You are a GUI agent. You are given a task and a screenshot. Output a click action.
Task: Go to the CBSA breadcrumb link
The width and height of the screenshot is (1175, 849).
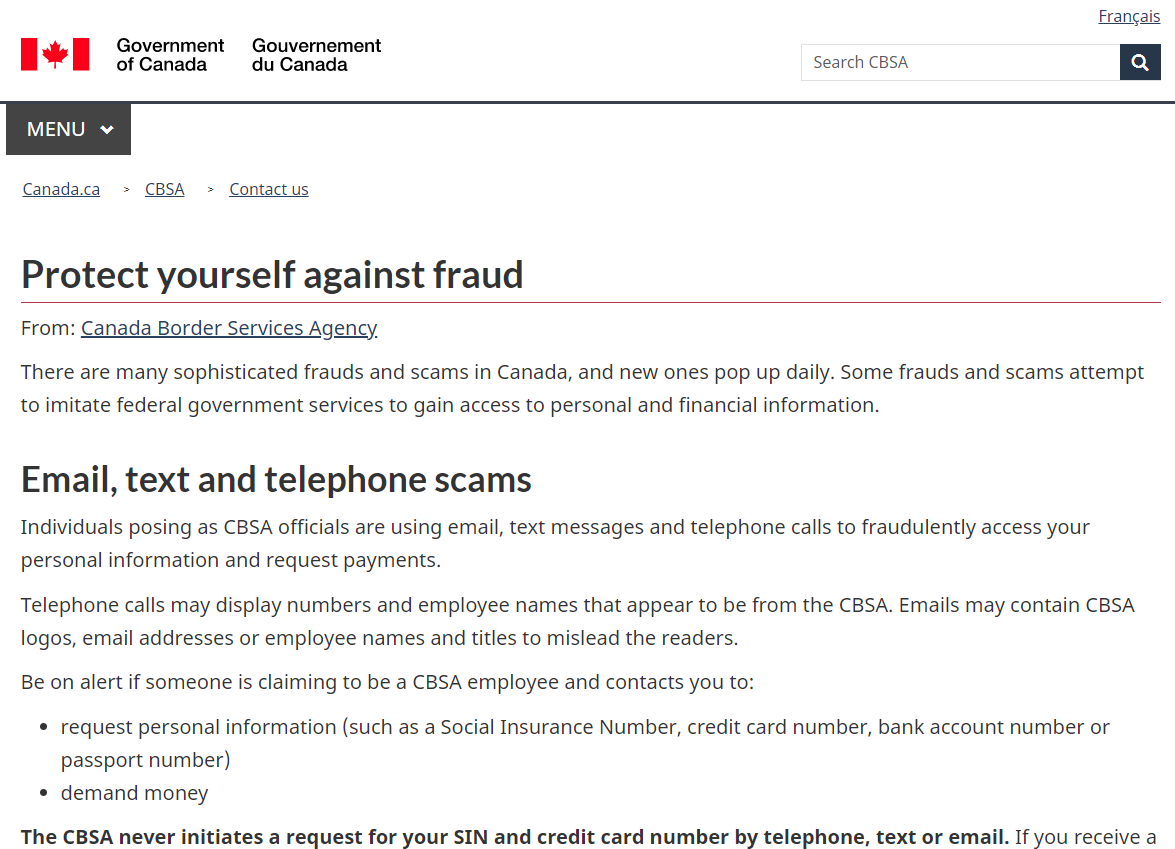(x=165, y=189)
